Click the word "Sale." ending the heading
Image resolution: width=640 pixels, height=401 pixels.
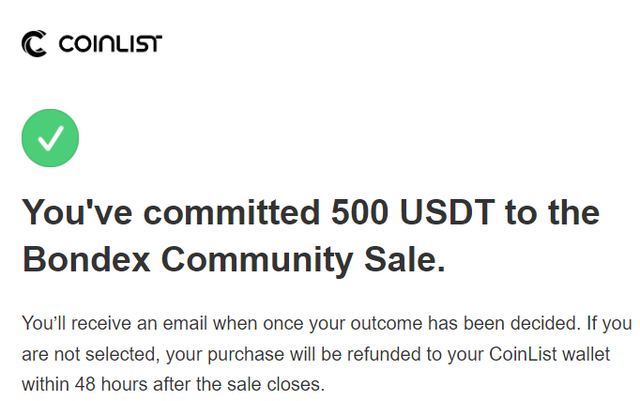(x=402, y=260)
